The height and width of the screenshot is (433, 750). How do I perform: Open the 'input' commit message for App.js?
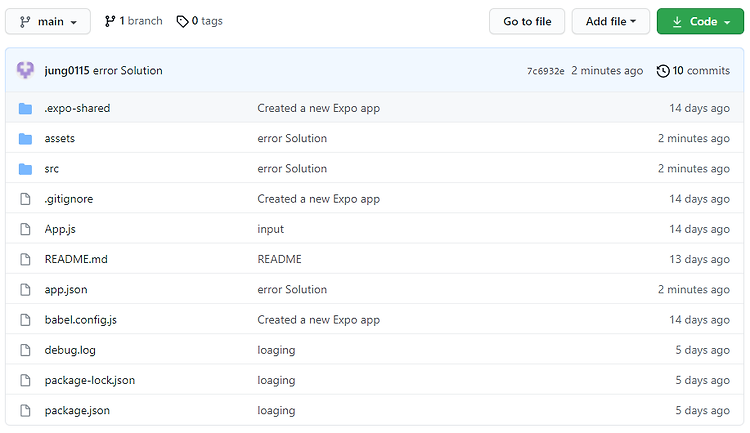click(271, 230)
